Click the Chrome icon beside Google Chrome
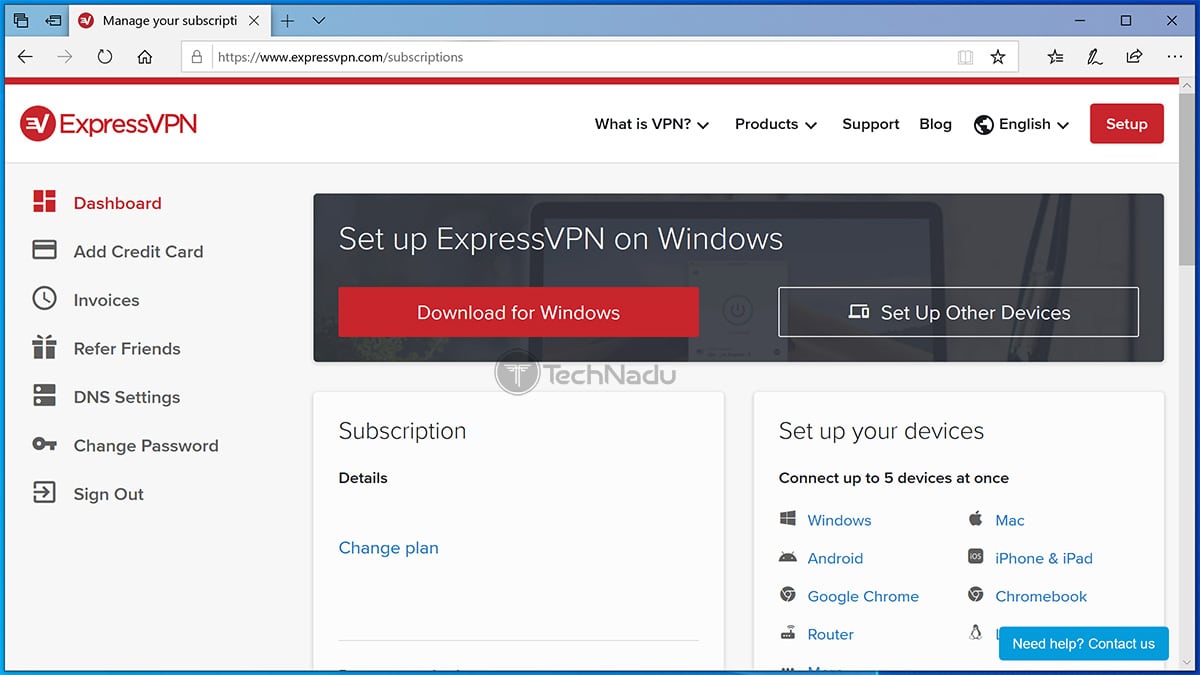 coord(787,595)
